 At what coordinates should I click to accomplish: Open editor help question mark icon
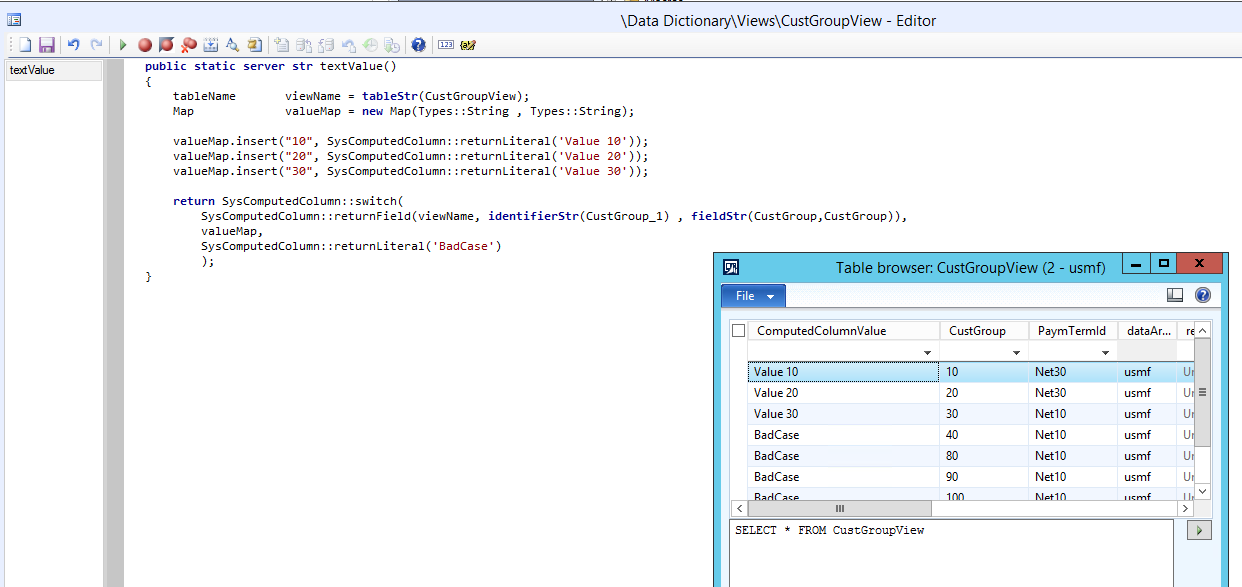418,45
